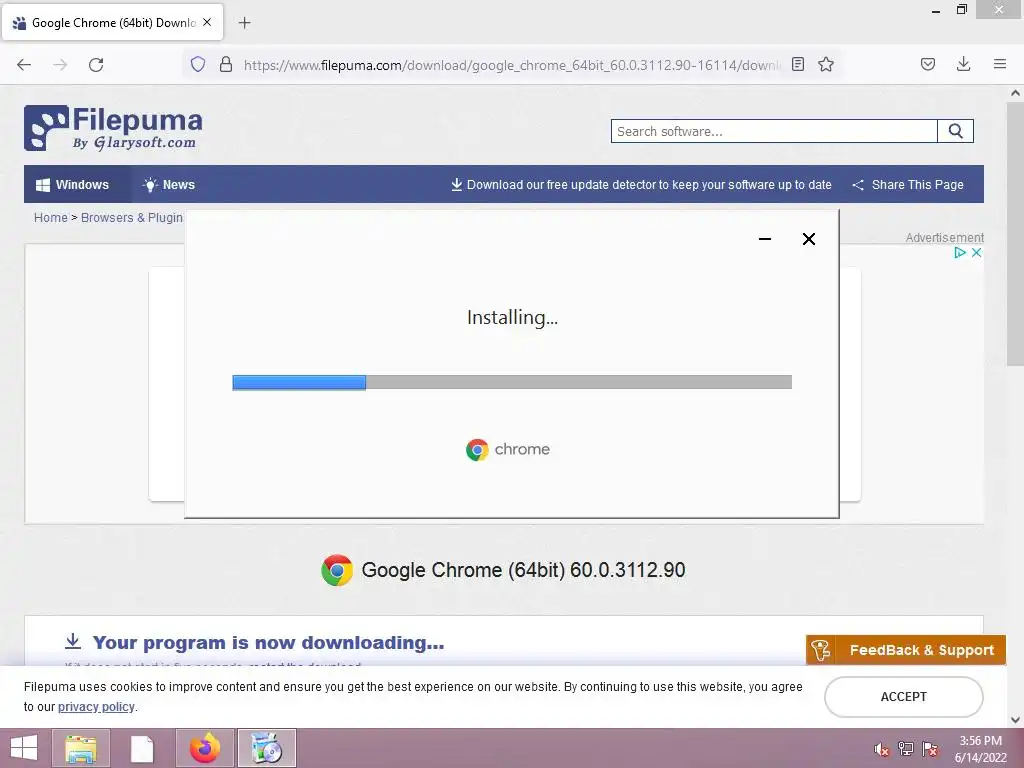This screenshot has width=1024, height=768.
Task: Open the blank document taskbar icon
Action: 142,748
